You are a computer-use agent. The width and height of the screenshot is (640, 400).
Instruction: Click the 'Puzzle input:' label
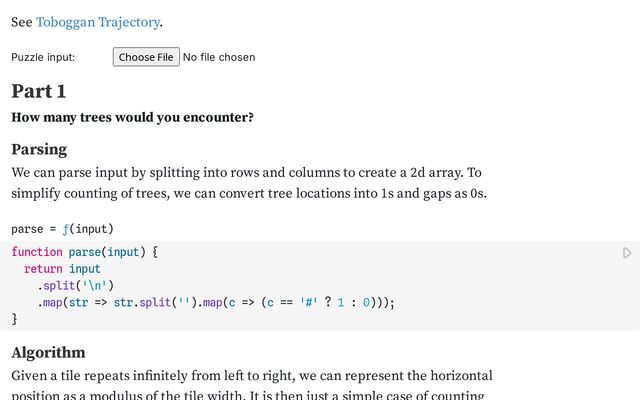[x=43, y=57]
